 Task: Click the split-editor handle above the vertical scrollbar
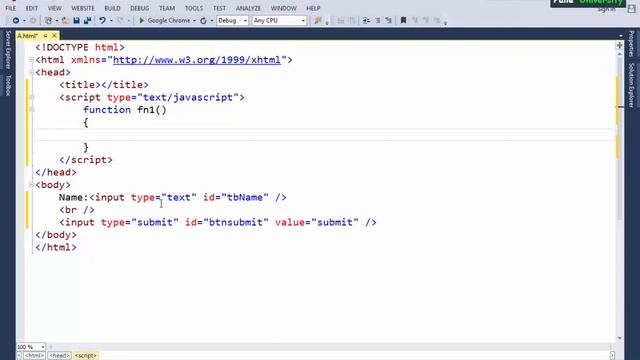620,45
